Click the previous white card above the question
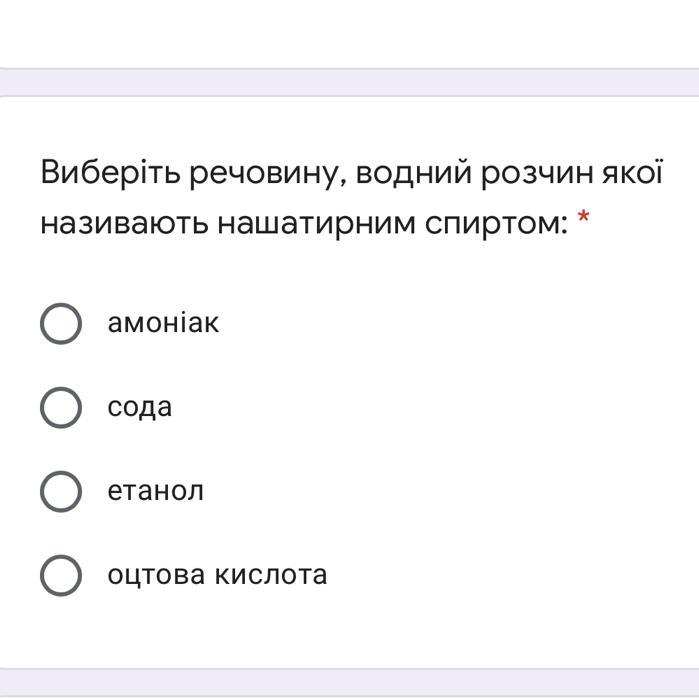This screenshot has height=699, width=699. [350, 30]
